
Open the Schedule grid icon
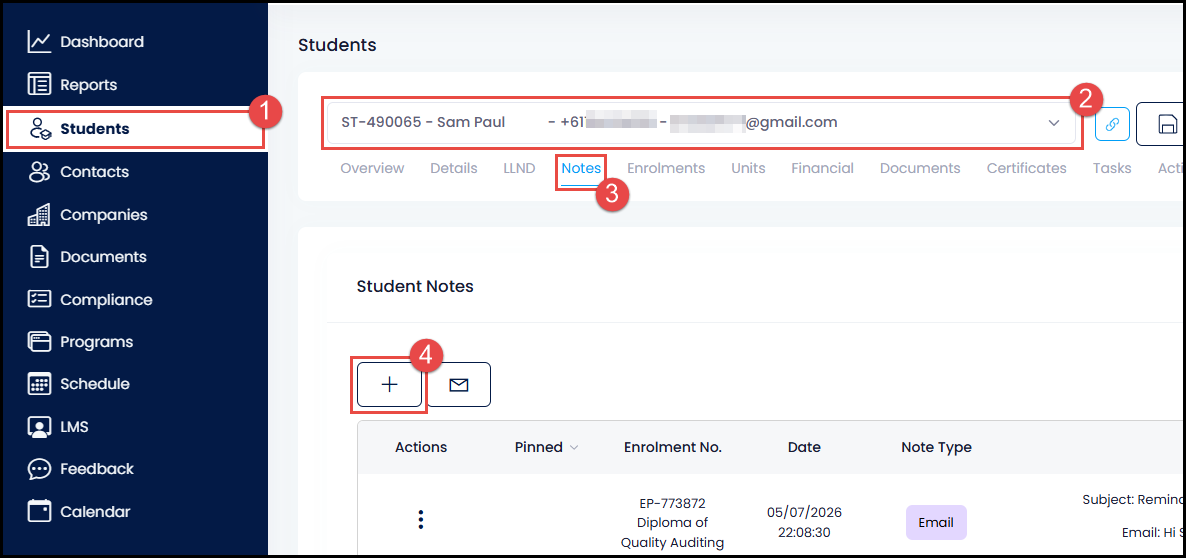coord(39,384)
